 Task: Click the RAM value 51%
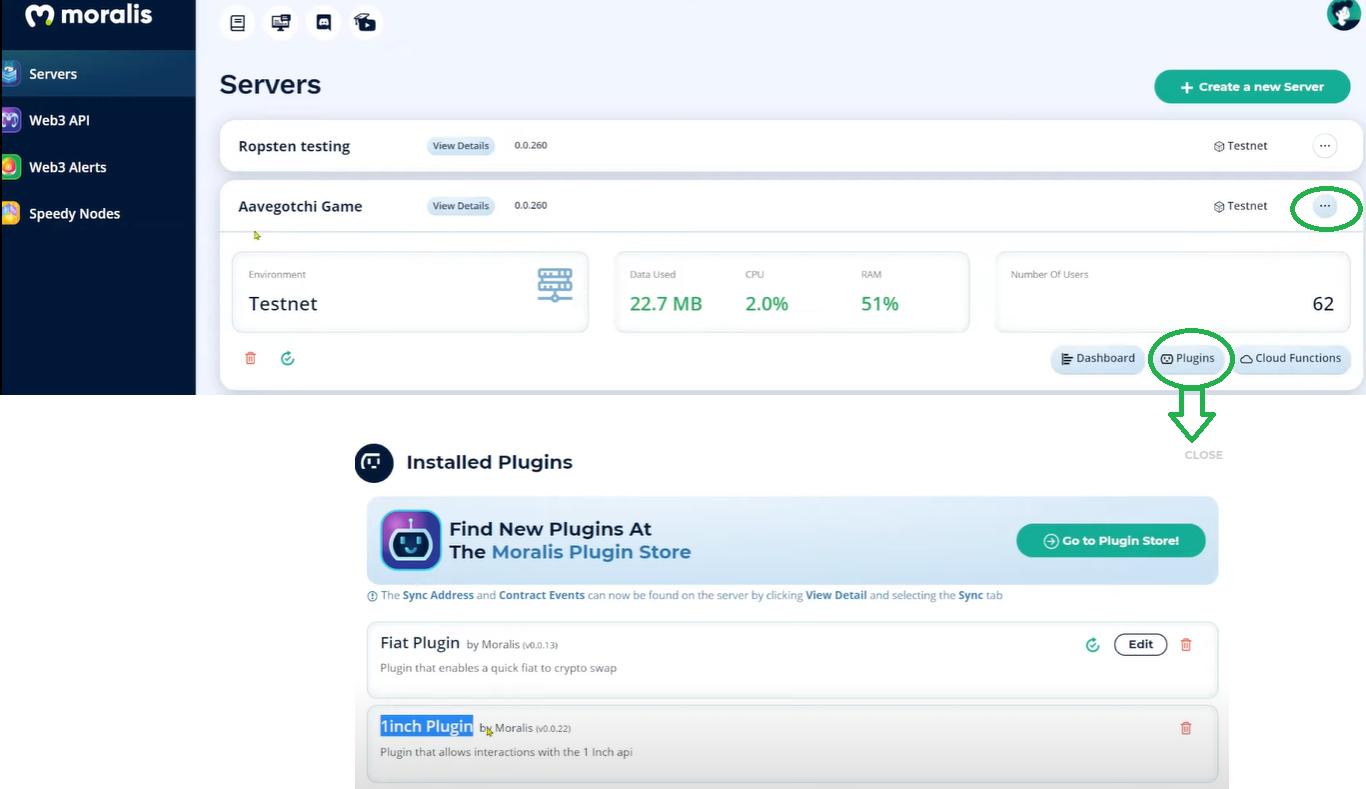[880, 304]
